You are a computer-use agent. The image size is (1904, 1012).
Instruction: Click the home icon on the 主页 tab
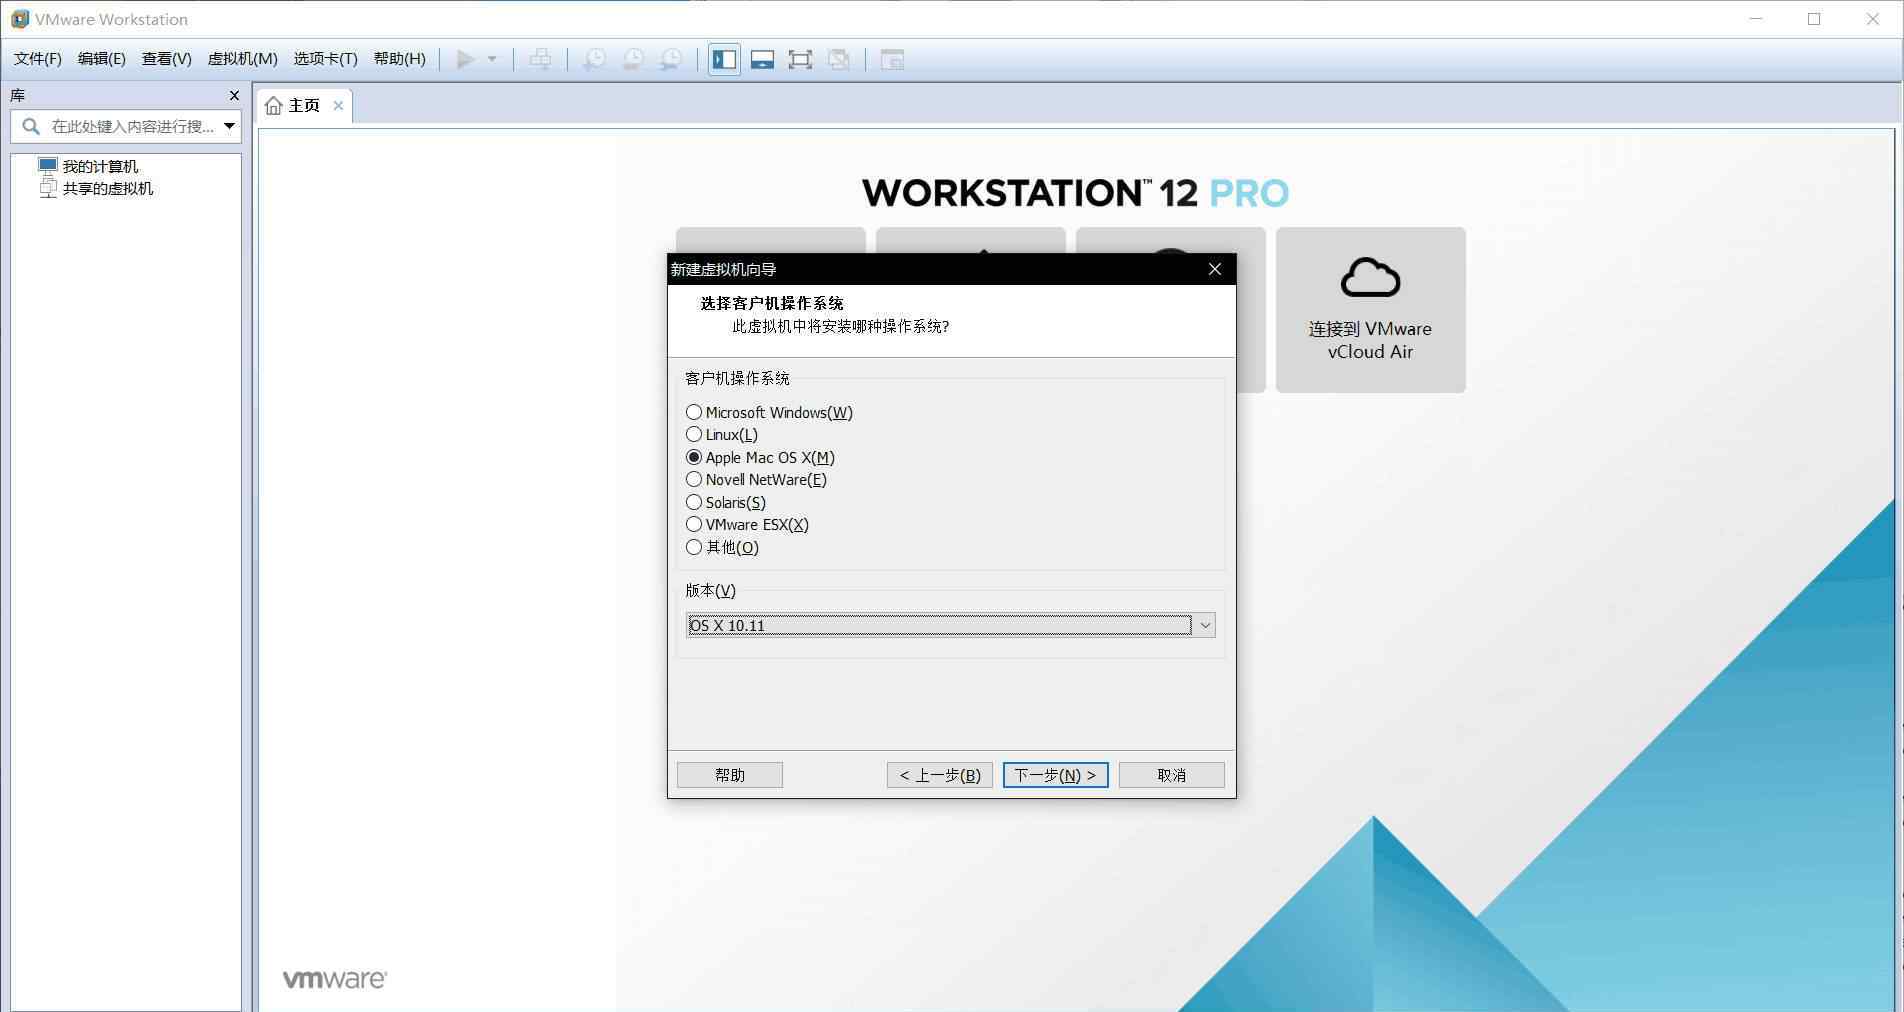pos(273,106)
